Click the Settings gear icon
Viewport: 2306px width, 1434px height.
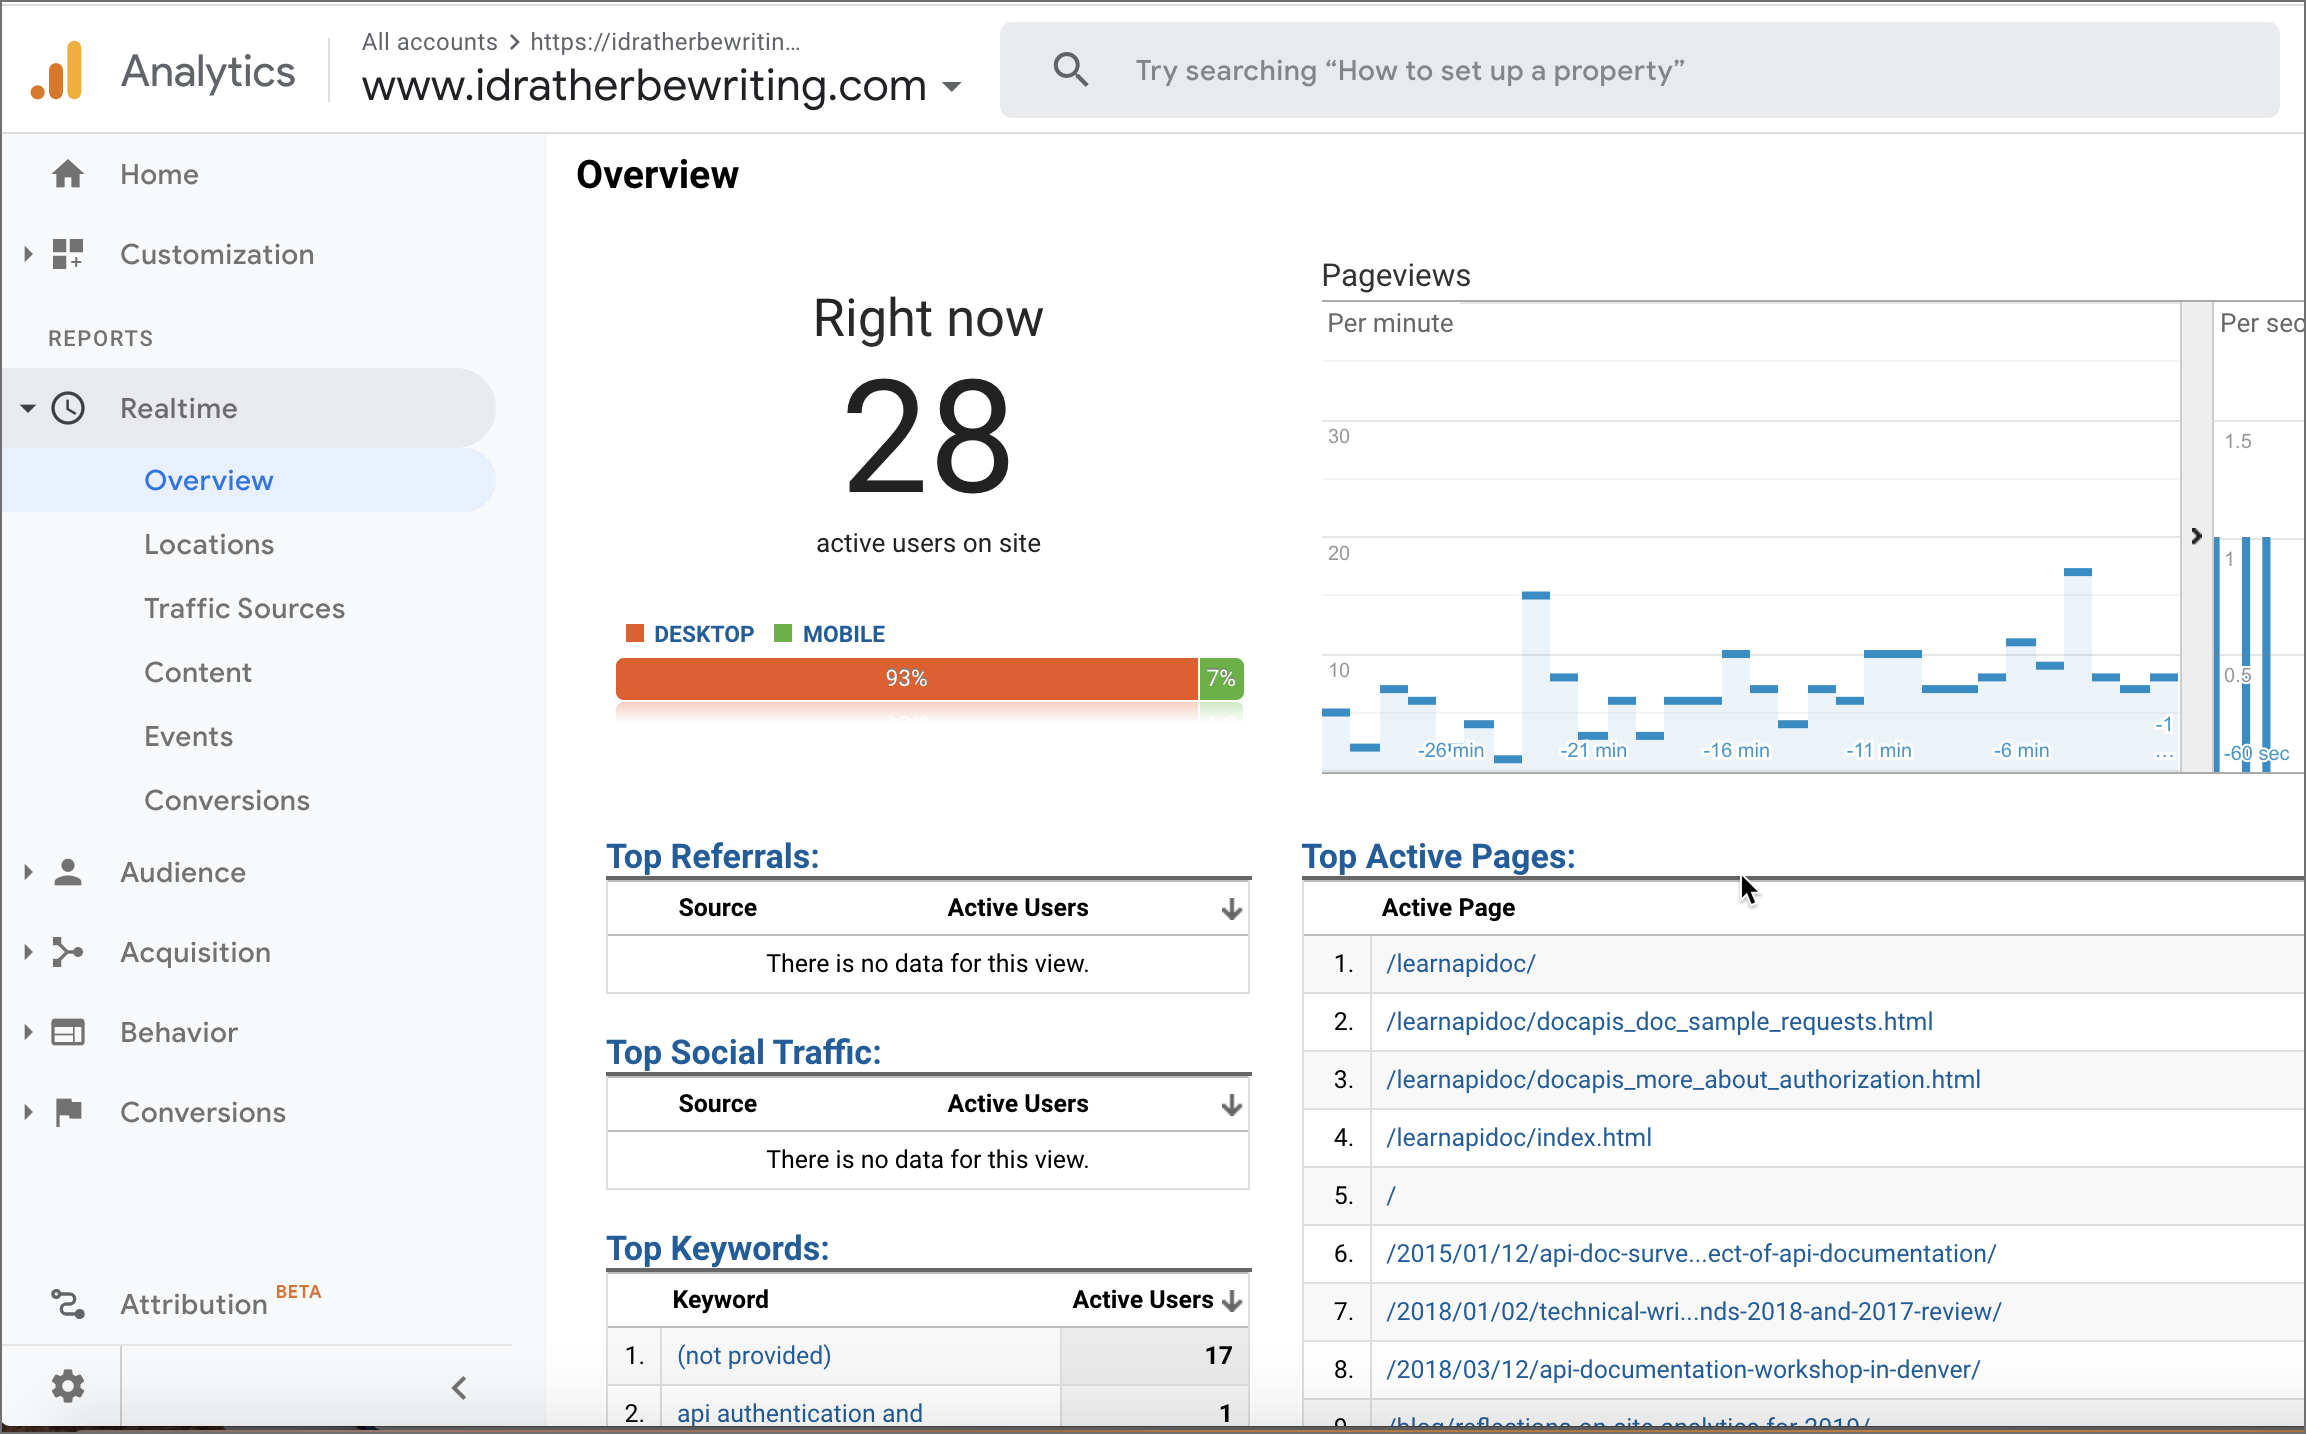pos(68,1386)
